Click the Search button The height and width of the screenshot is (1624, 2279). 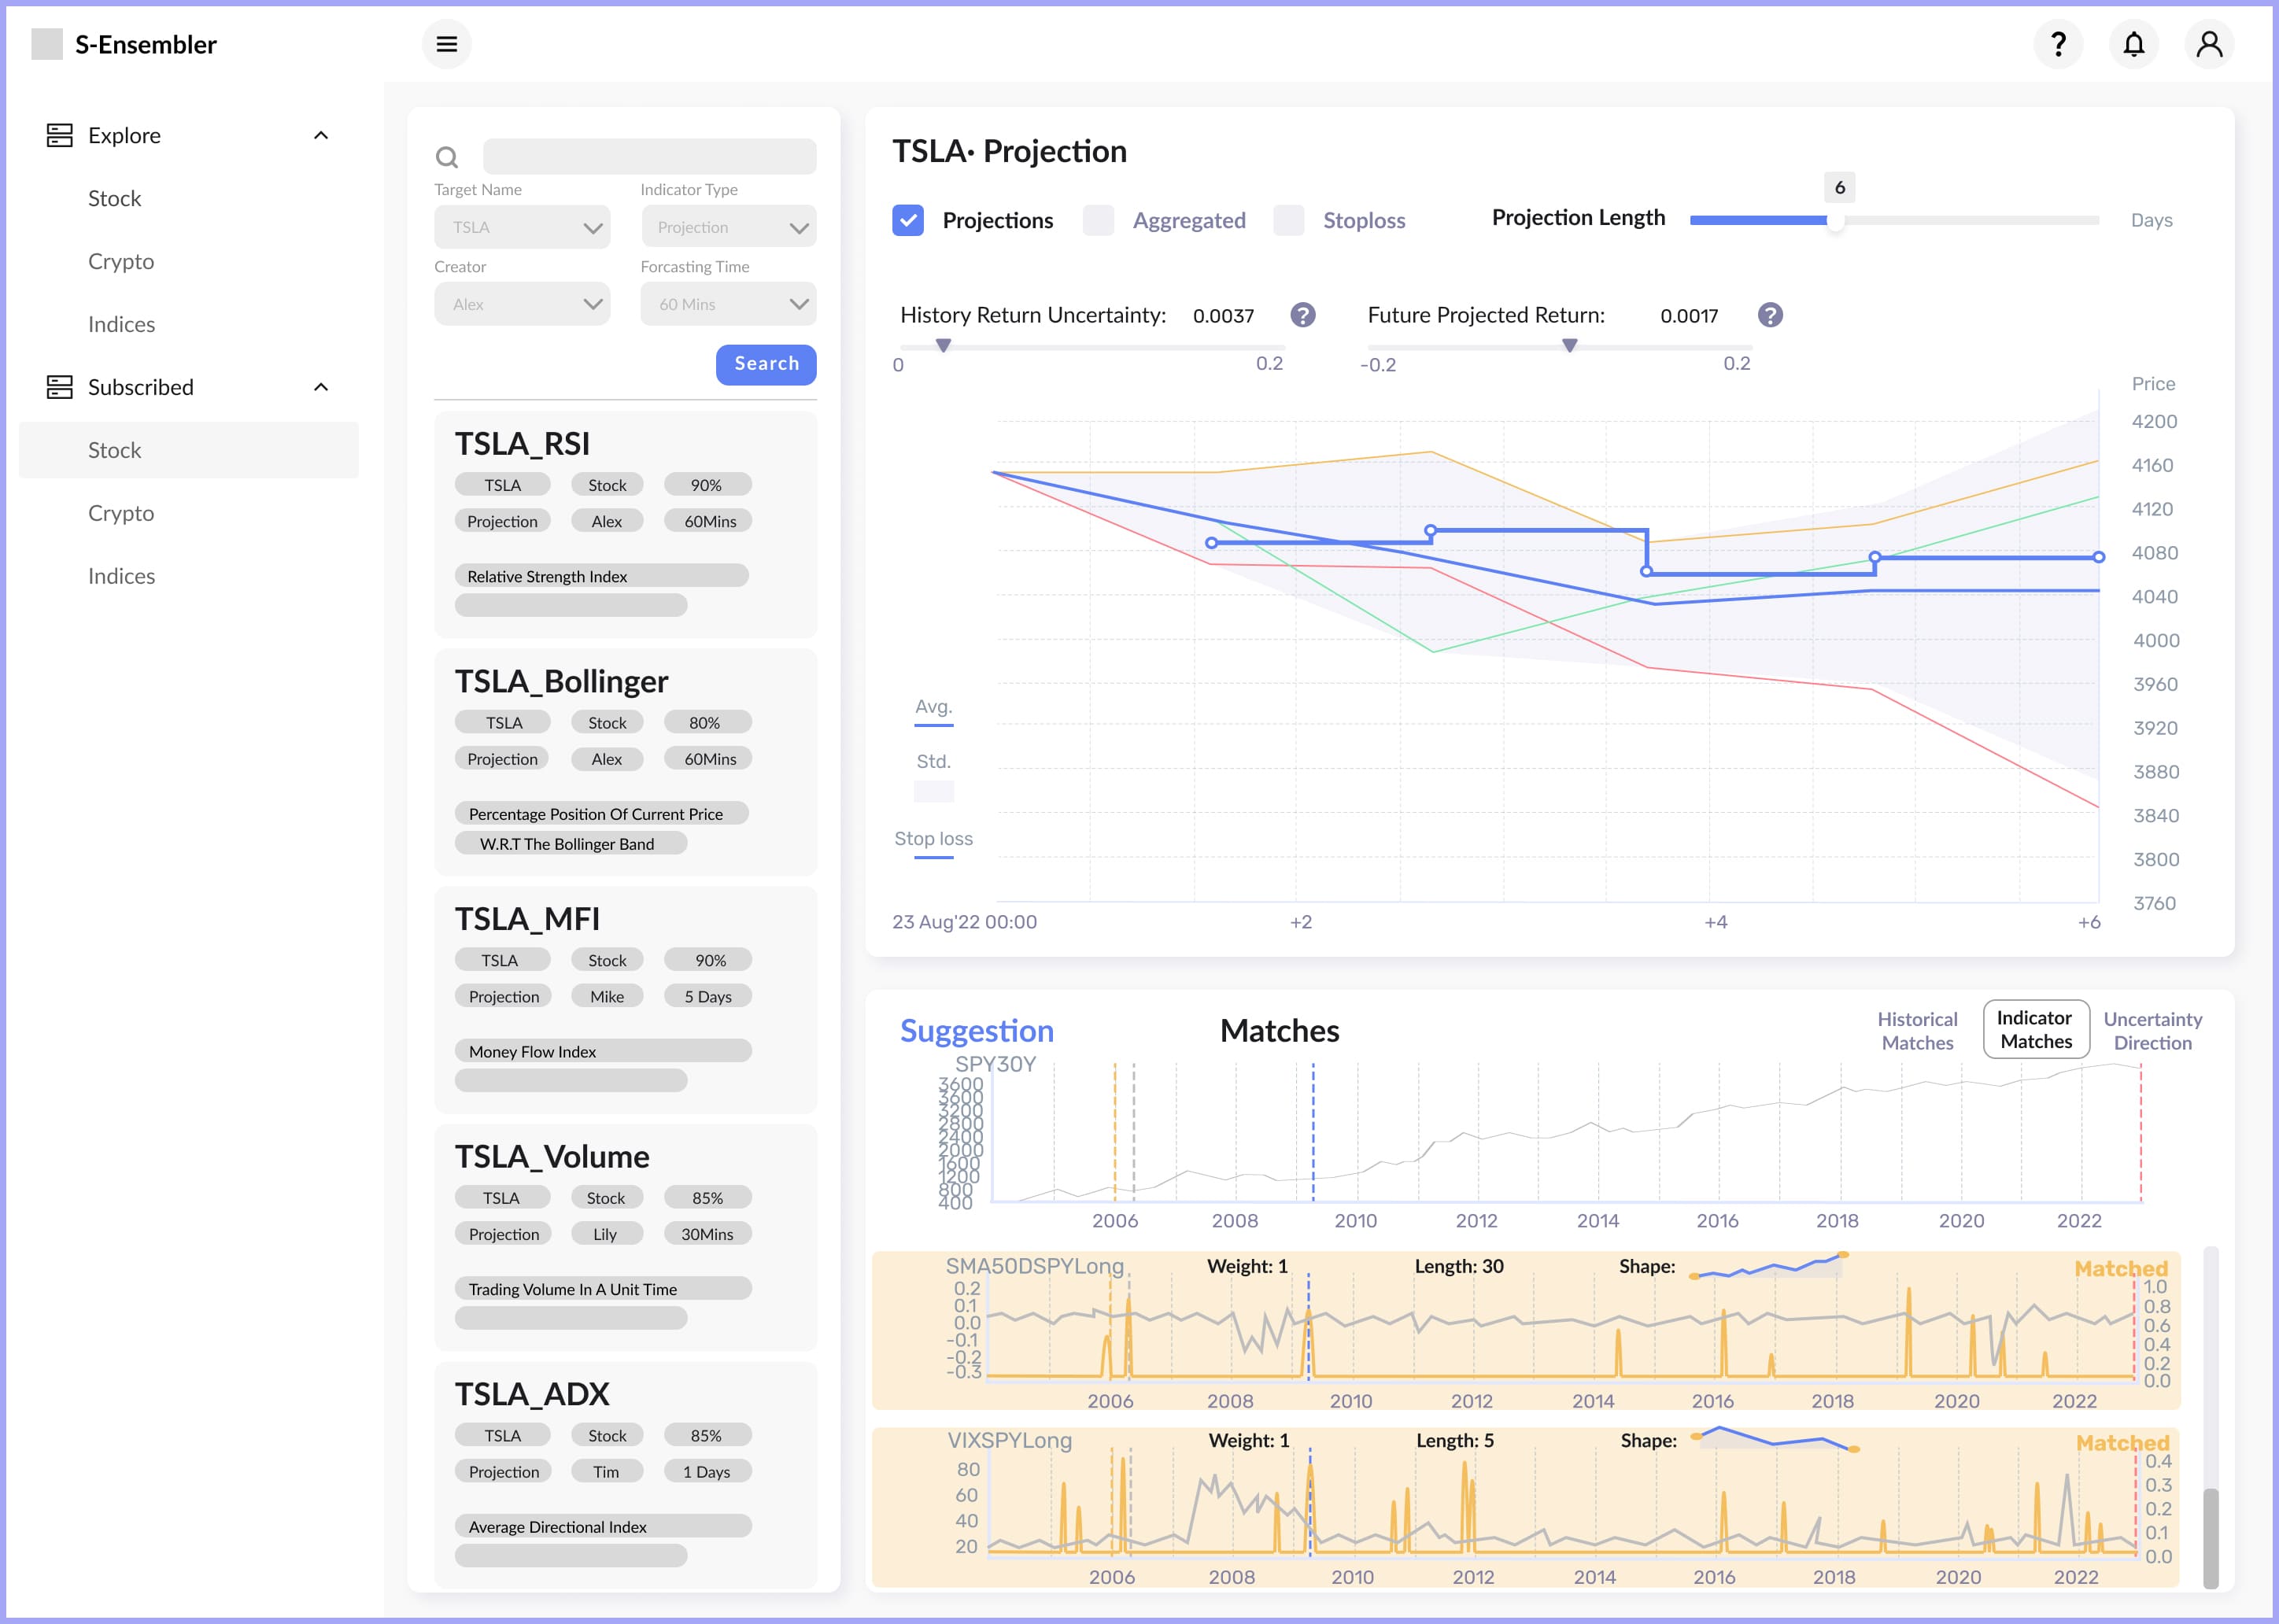tap(766, 364)
